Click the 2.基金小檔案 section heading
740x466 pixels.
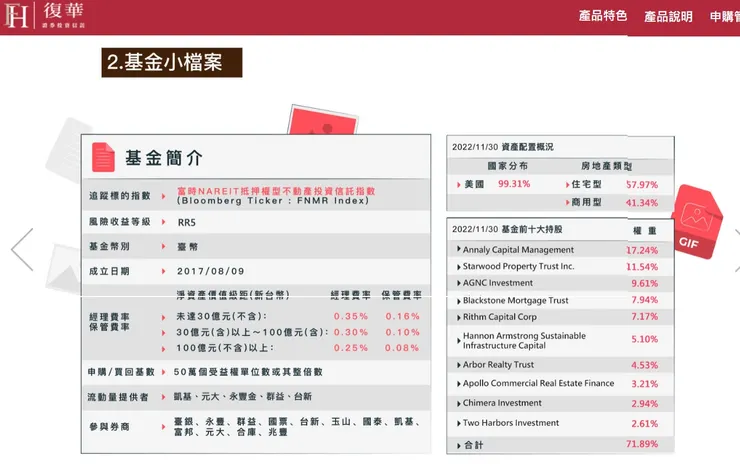click(172, 62)
